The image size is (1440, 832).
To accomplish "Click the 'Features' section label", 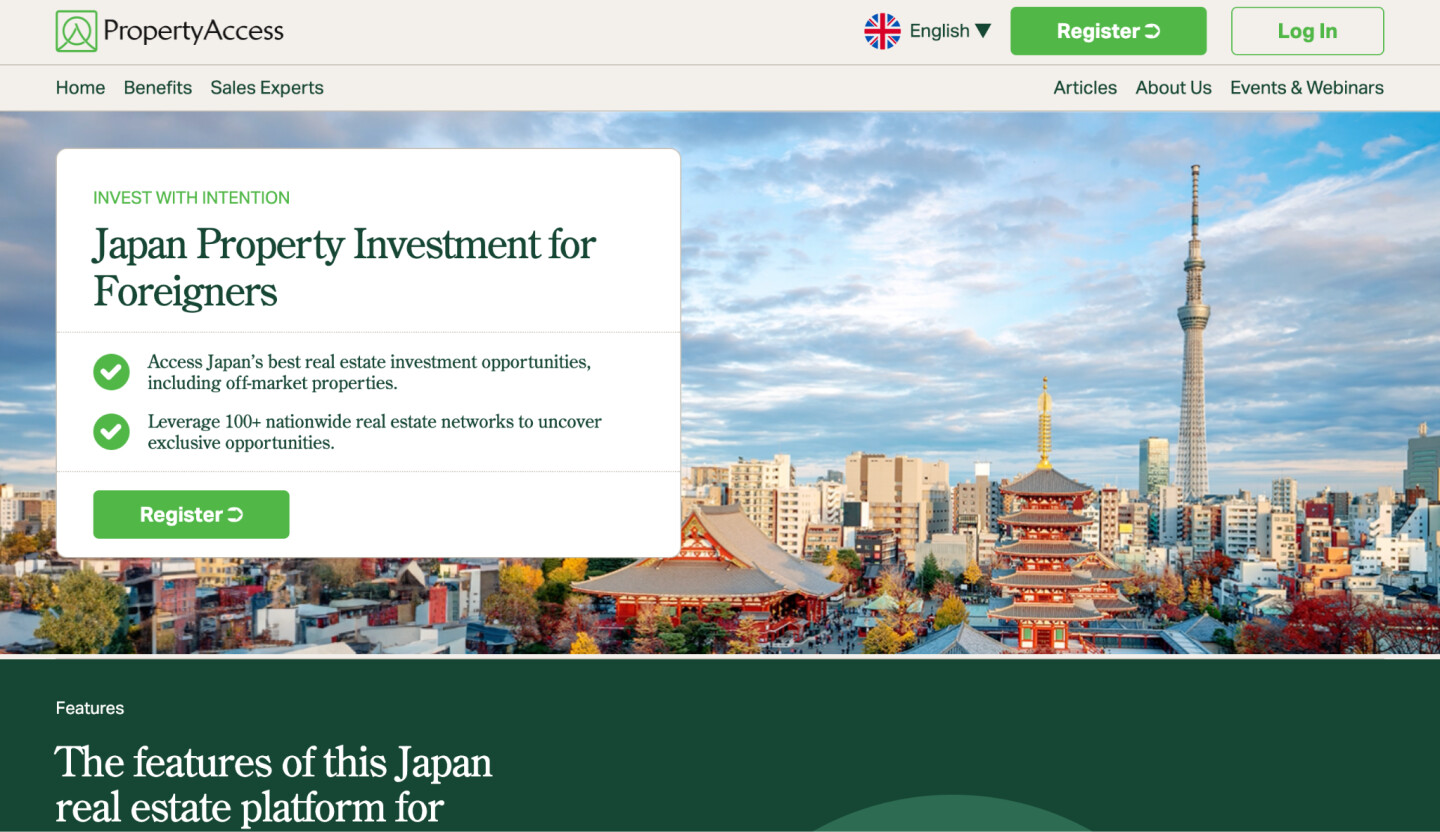I will pyautogui.click(x=90, y=708).
